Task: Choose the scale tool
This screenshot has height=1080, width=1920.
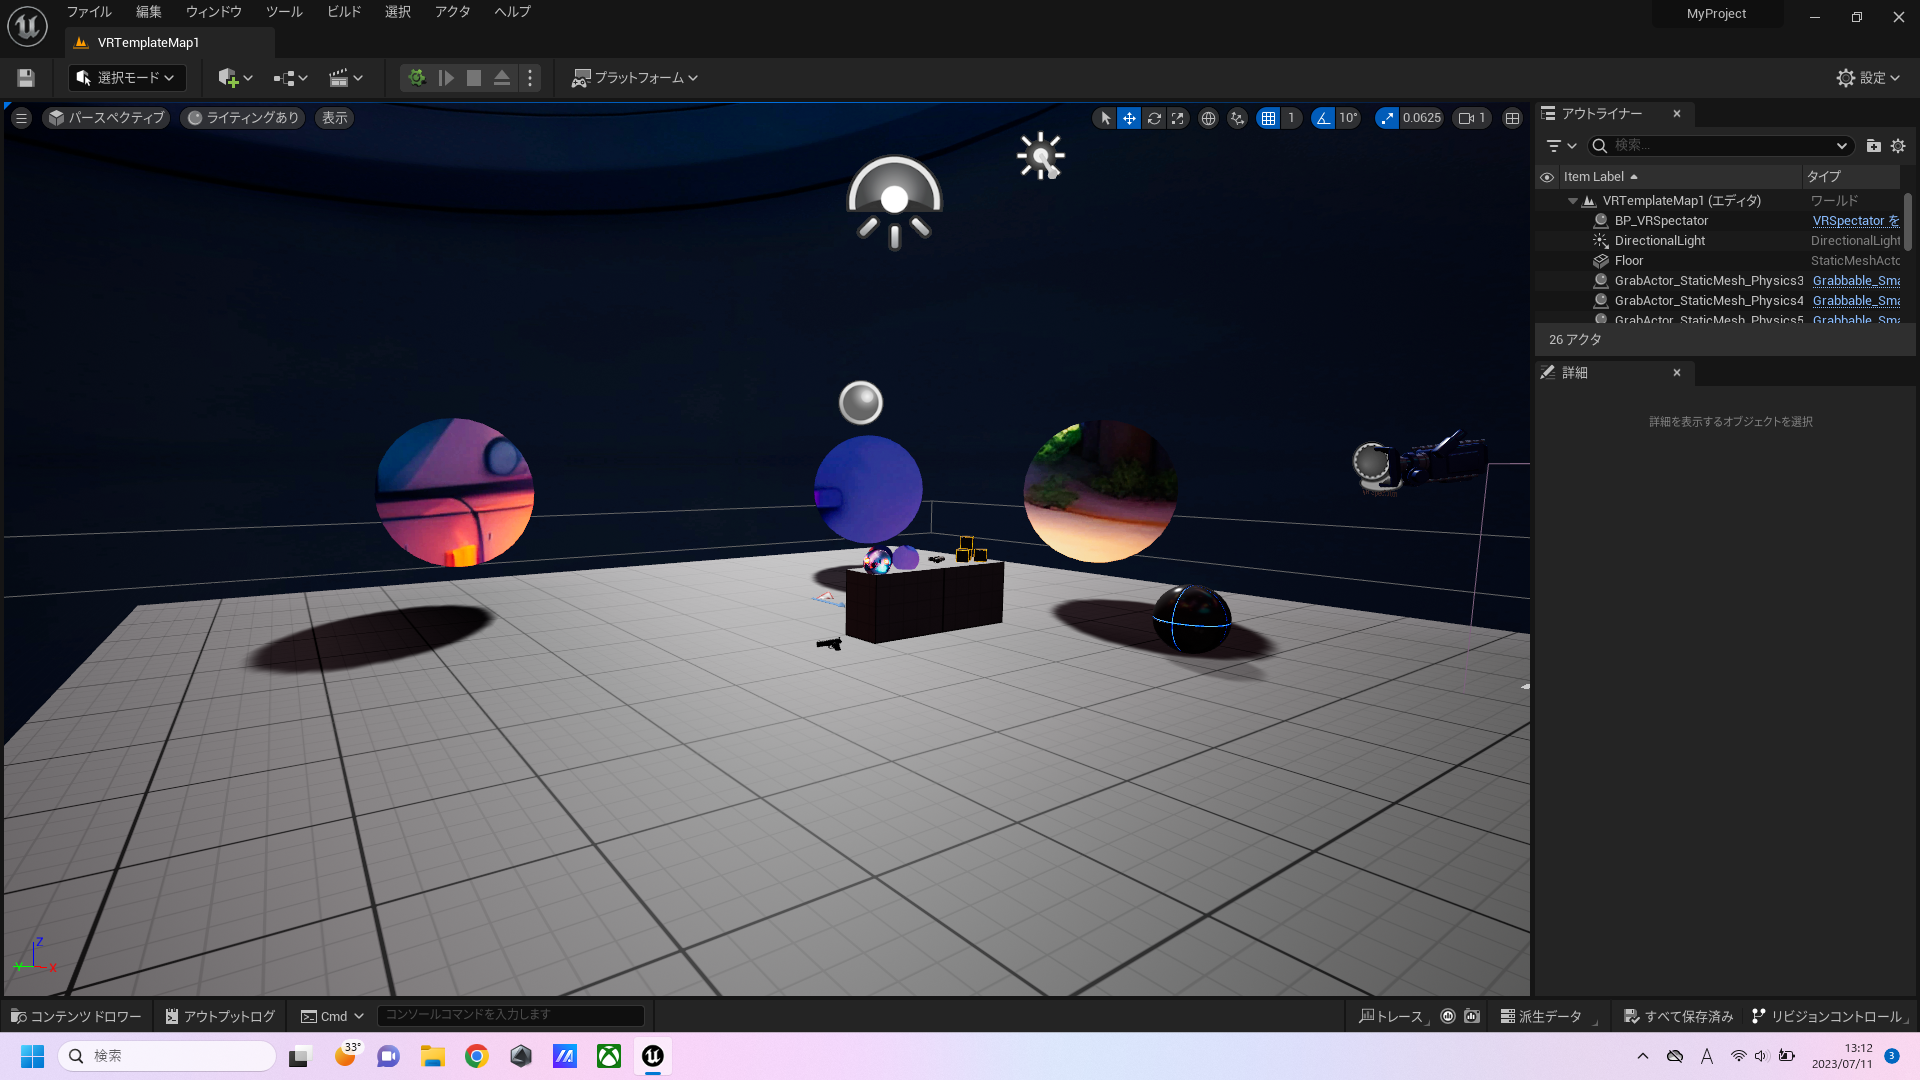Action: (1178, 118)
